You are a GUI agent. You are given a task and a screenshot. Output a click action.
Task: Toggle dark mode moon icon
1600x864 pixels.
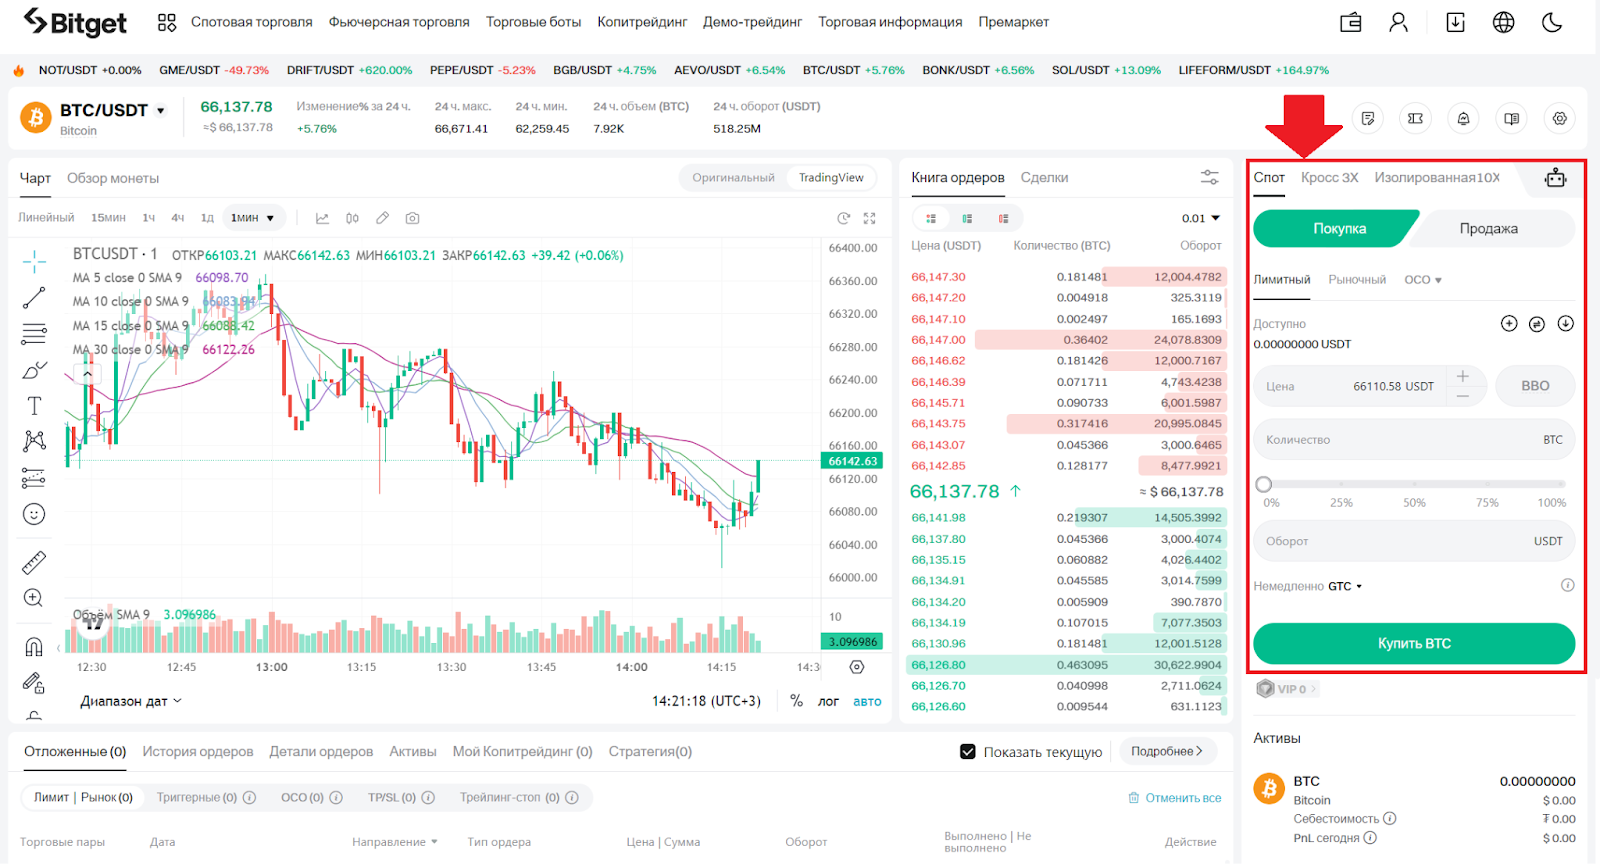click(x=1552, y=22)
